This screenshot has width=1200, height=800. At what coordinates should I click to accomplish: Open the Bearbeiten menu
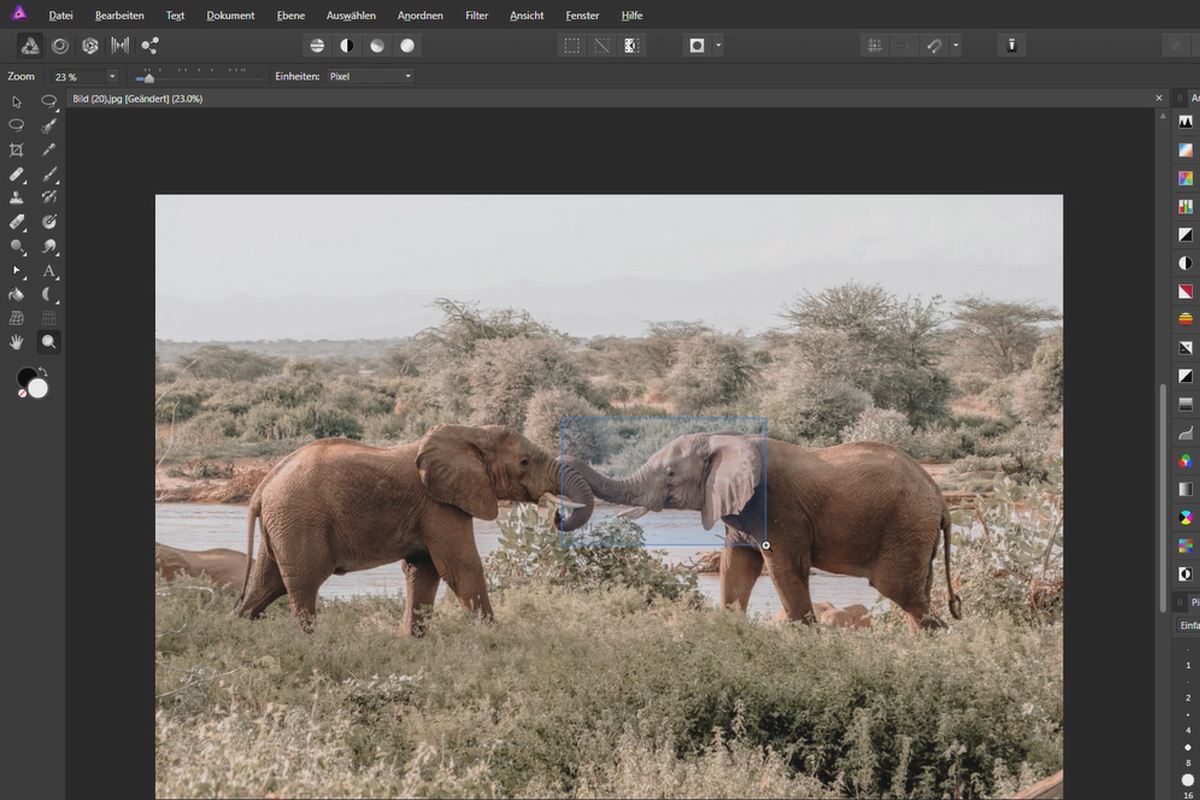pos(119,15)
